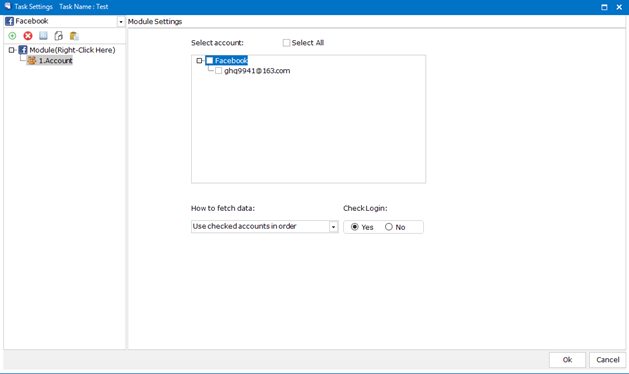This screenshot has width=629, height=374.
Task: Select No for Check Login
Action: [389, 227]
